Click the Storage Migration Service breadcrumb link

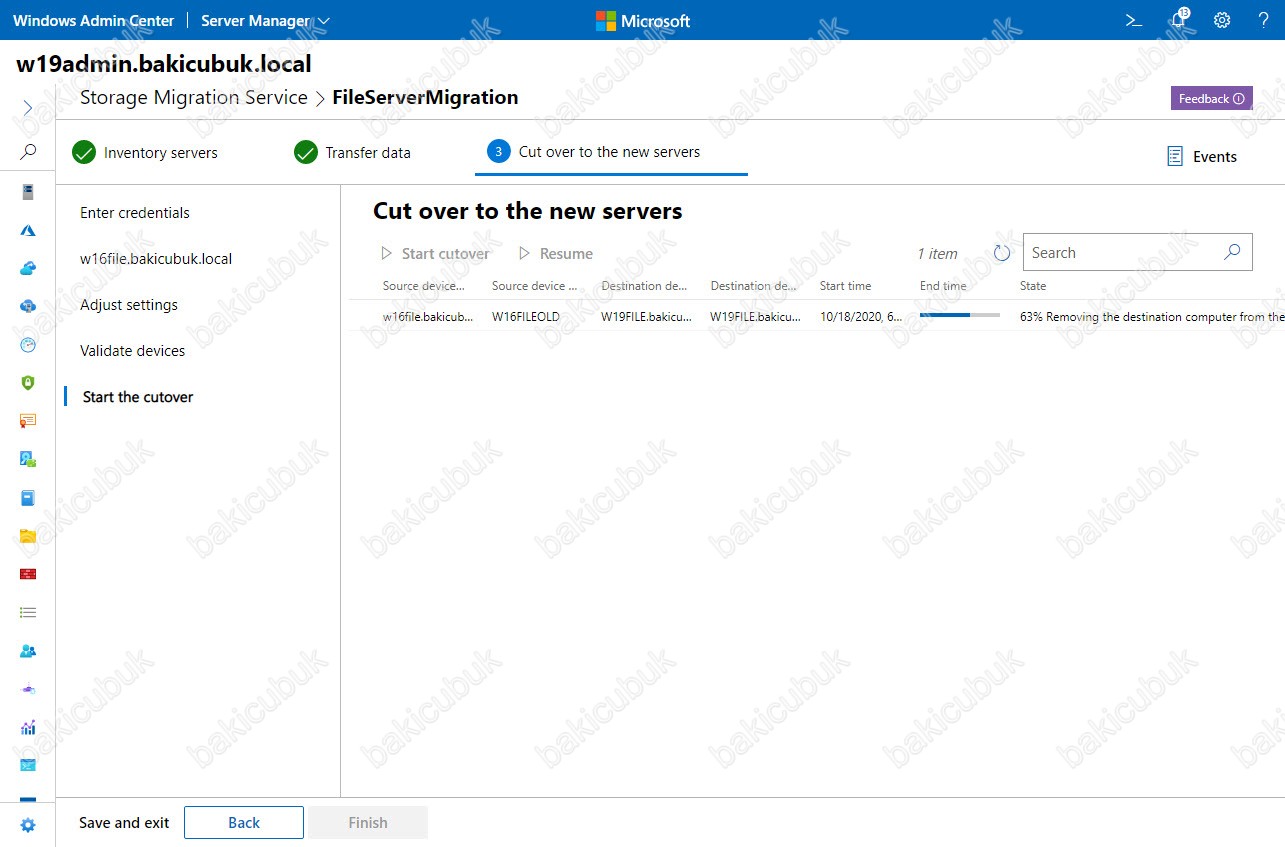coord(194,98)
